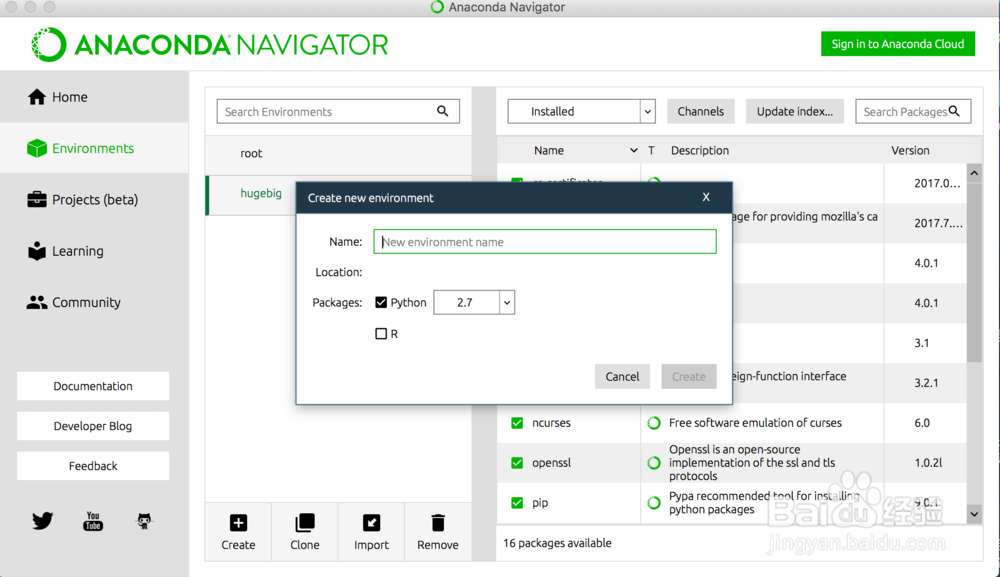Focus the New environment name field

click(545, 242)
